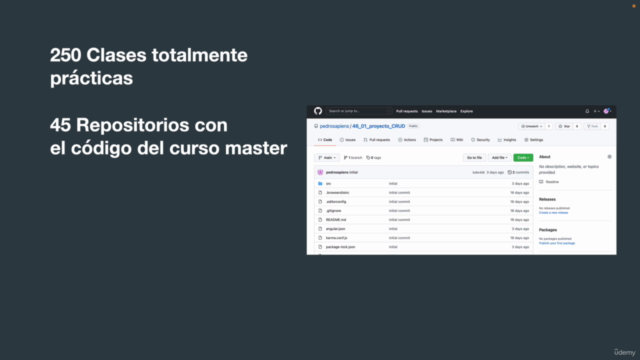640x360 pixels.
Task: Click the file icon beside .editorconfig
Action: (x=320, y=202)
